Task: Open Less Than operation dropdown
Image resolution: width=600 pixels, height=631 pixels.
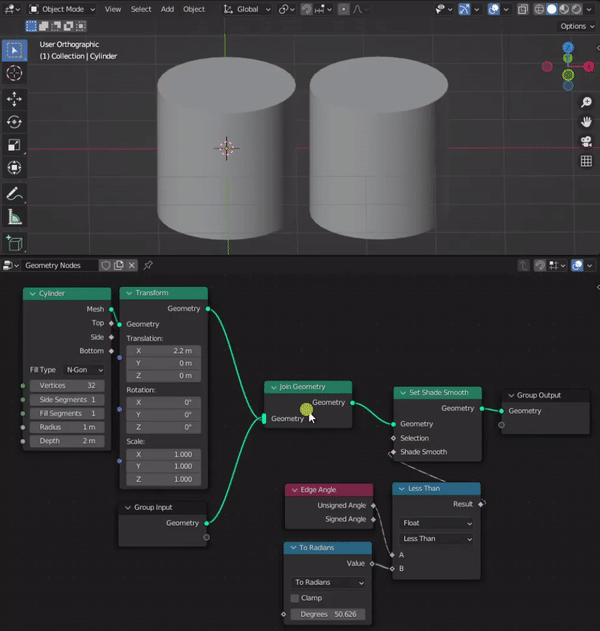Action: (437, 539)
